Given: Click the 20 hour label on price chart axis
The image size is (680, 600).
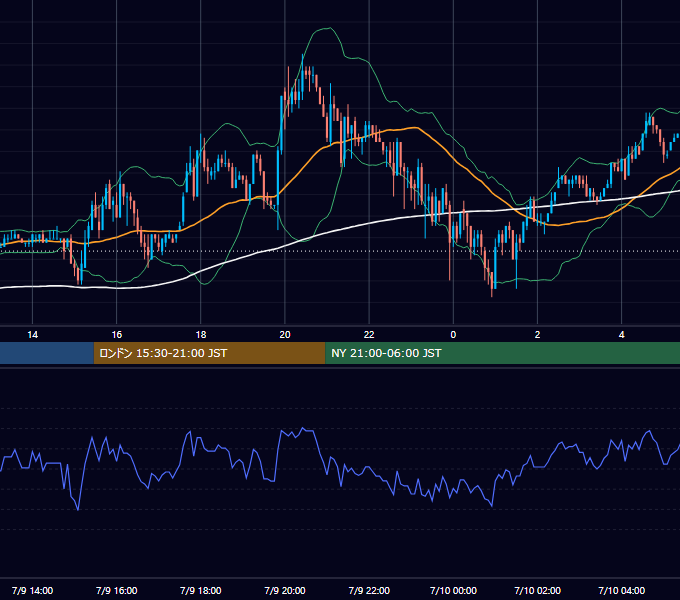Looking at the screenshot, I should point(285,335).
